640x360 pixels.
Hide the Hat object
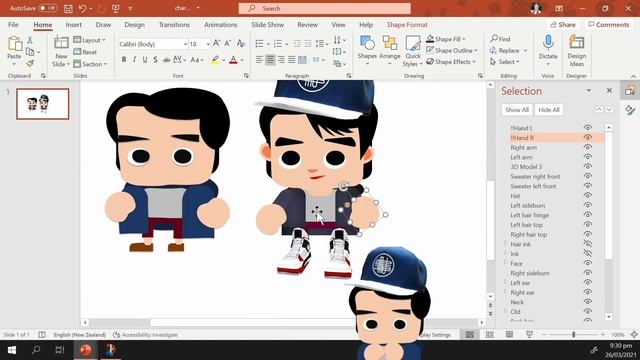pyautogui.click(x=587, y=196)
